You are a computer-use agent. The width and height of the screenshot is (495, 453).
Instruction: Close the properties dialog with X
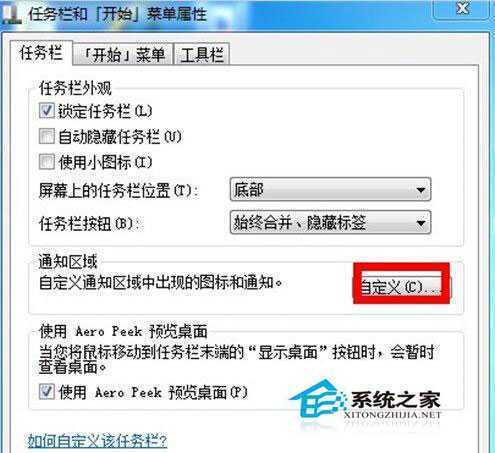click(463, 9)
